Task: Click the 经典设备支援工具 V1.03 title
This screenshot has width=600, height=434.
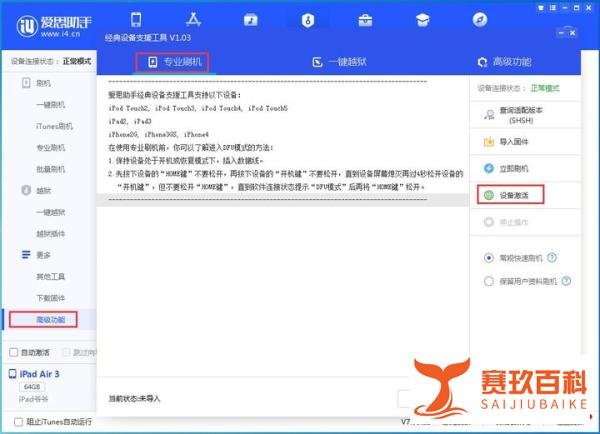Action: point(148,38)
